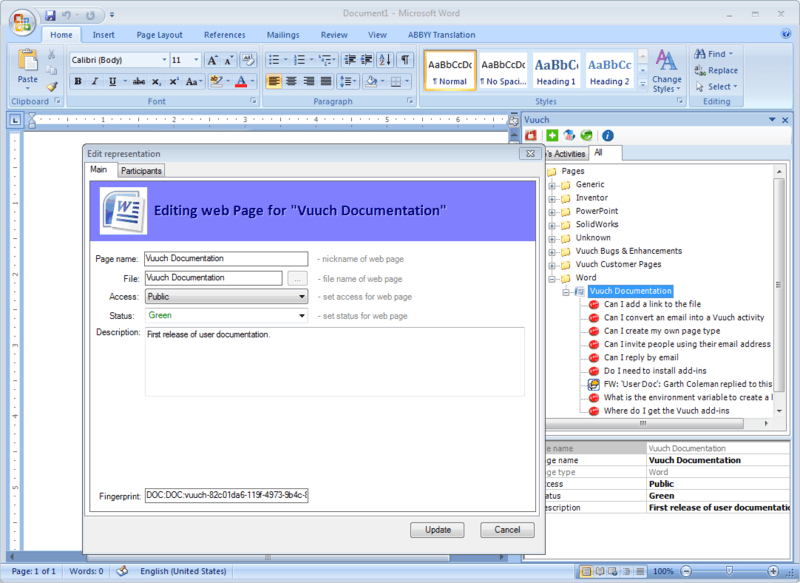The image size is (800, 583).
Task: Click the Fingerprint field
Action: click(x=227, y=495)
